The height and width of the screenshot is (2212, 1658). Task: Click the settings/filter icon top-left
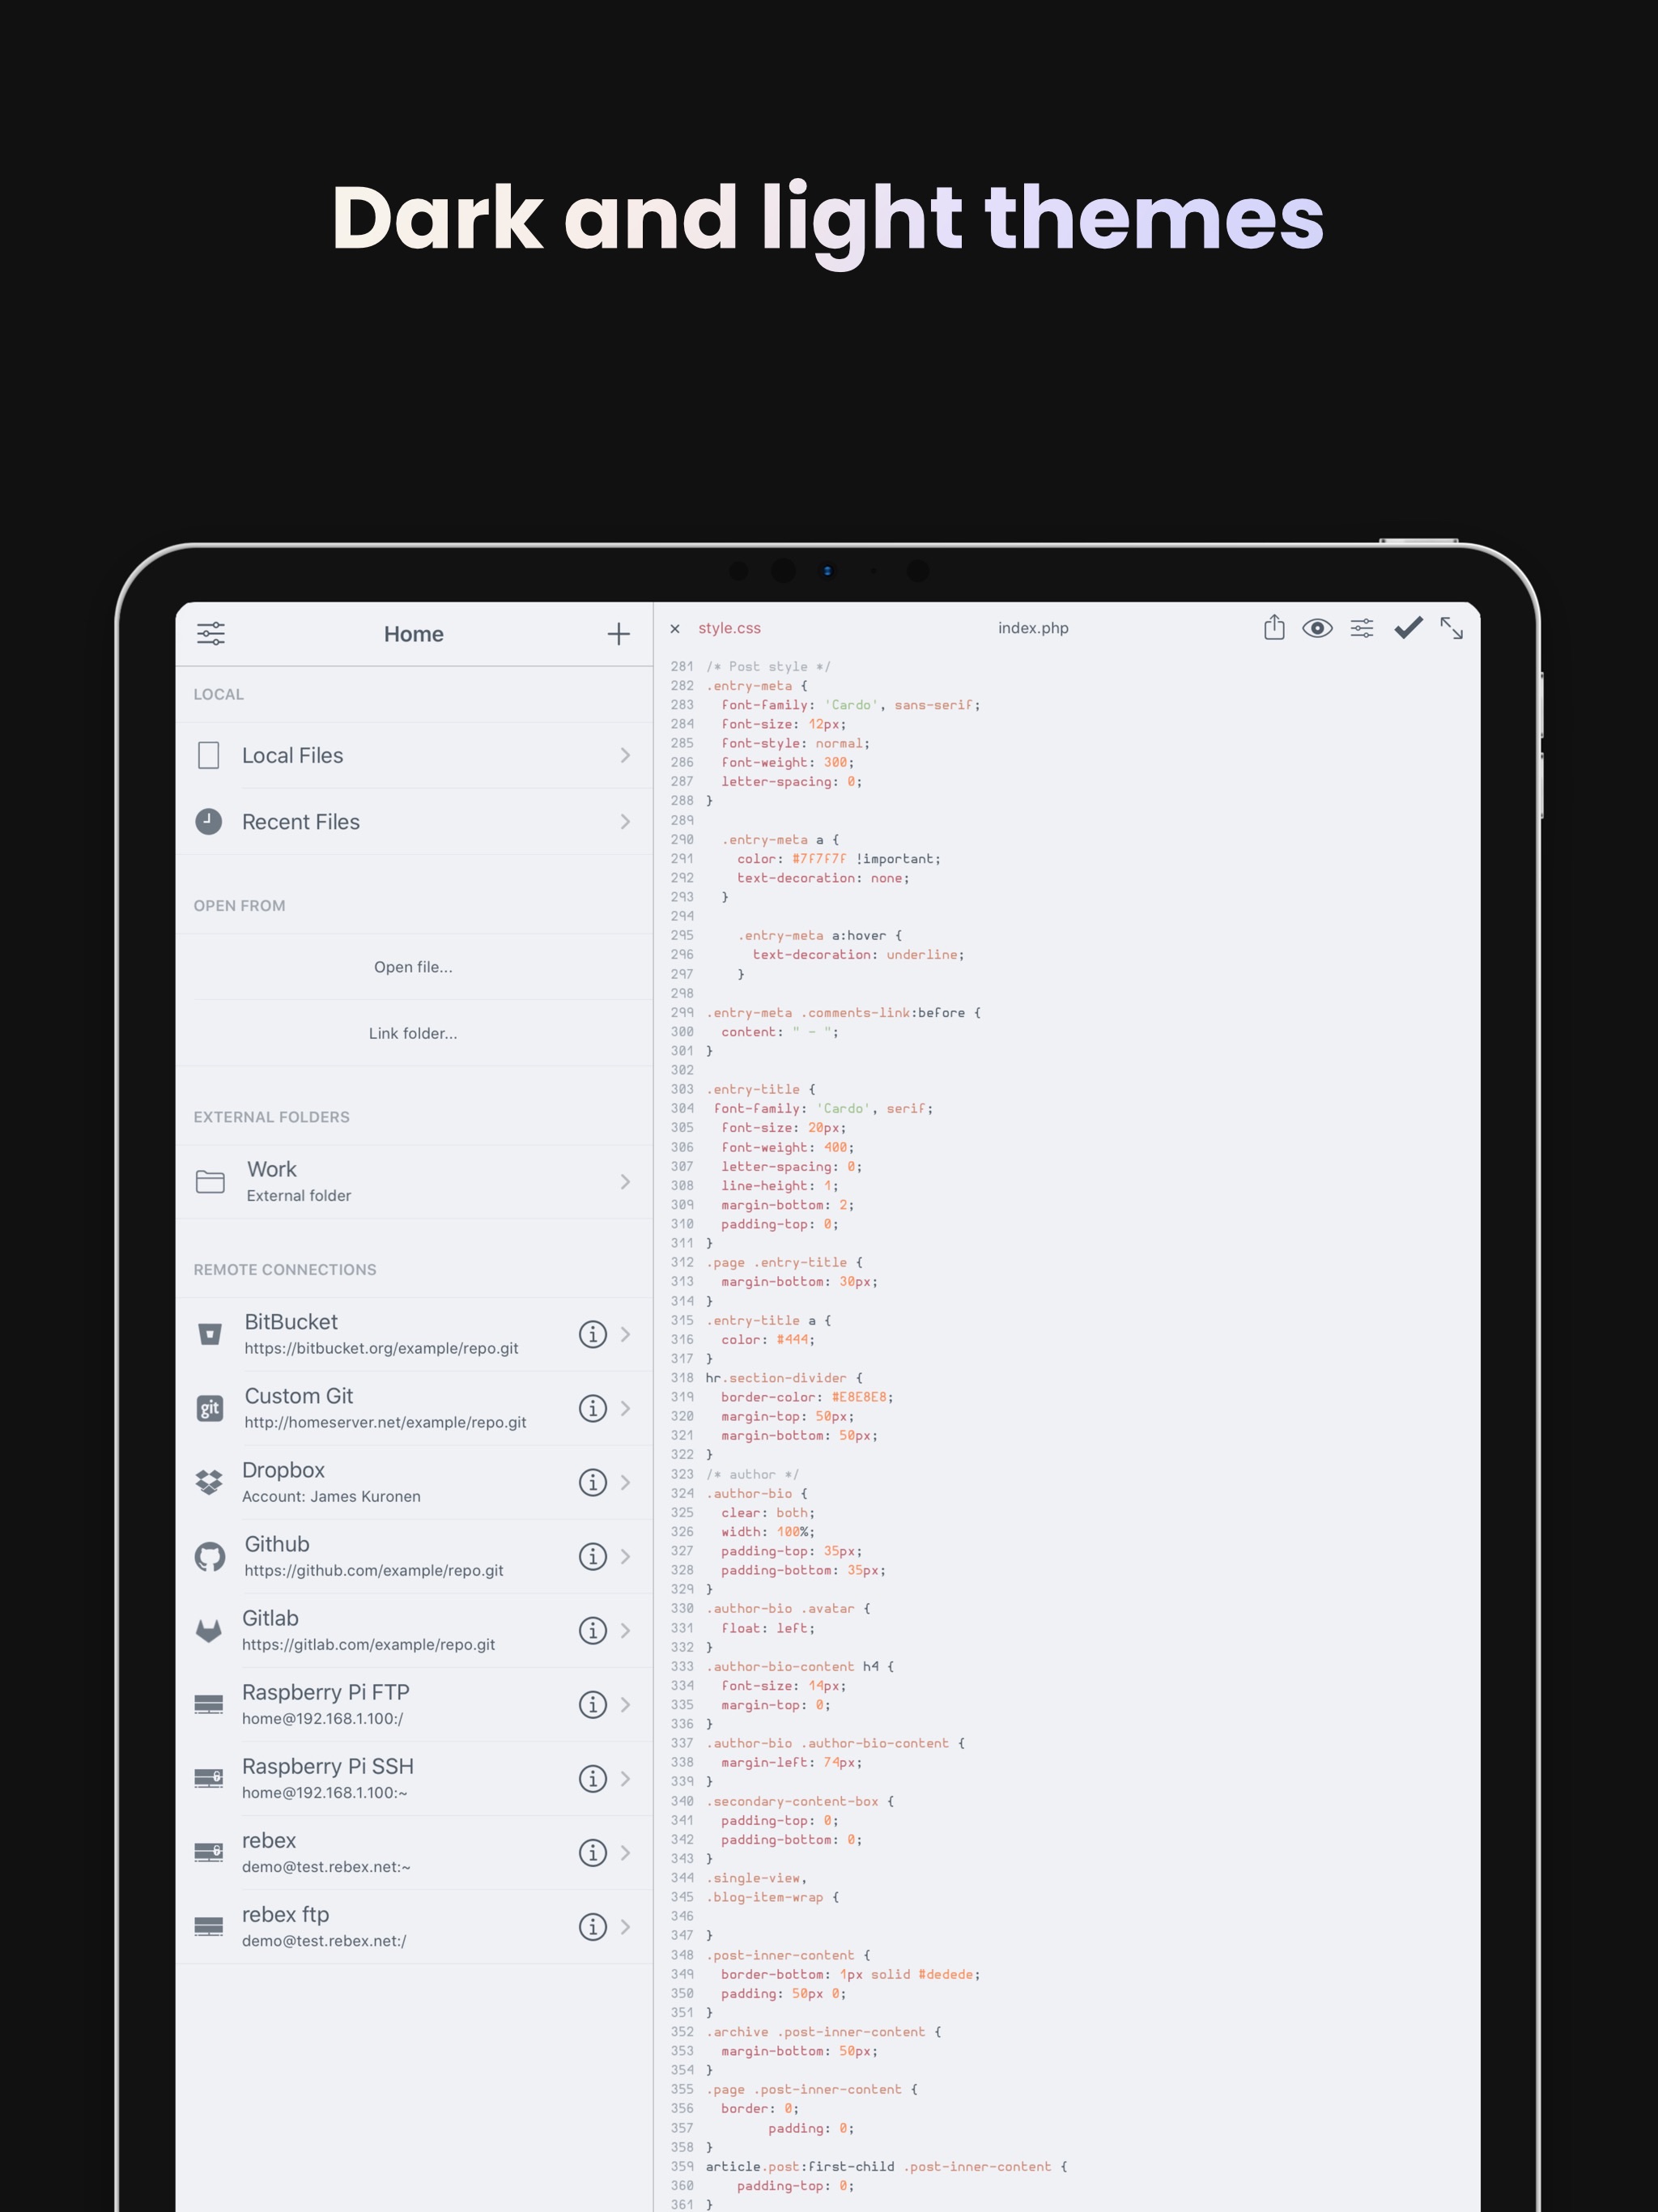pos(209,632)
